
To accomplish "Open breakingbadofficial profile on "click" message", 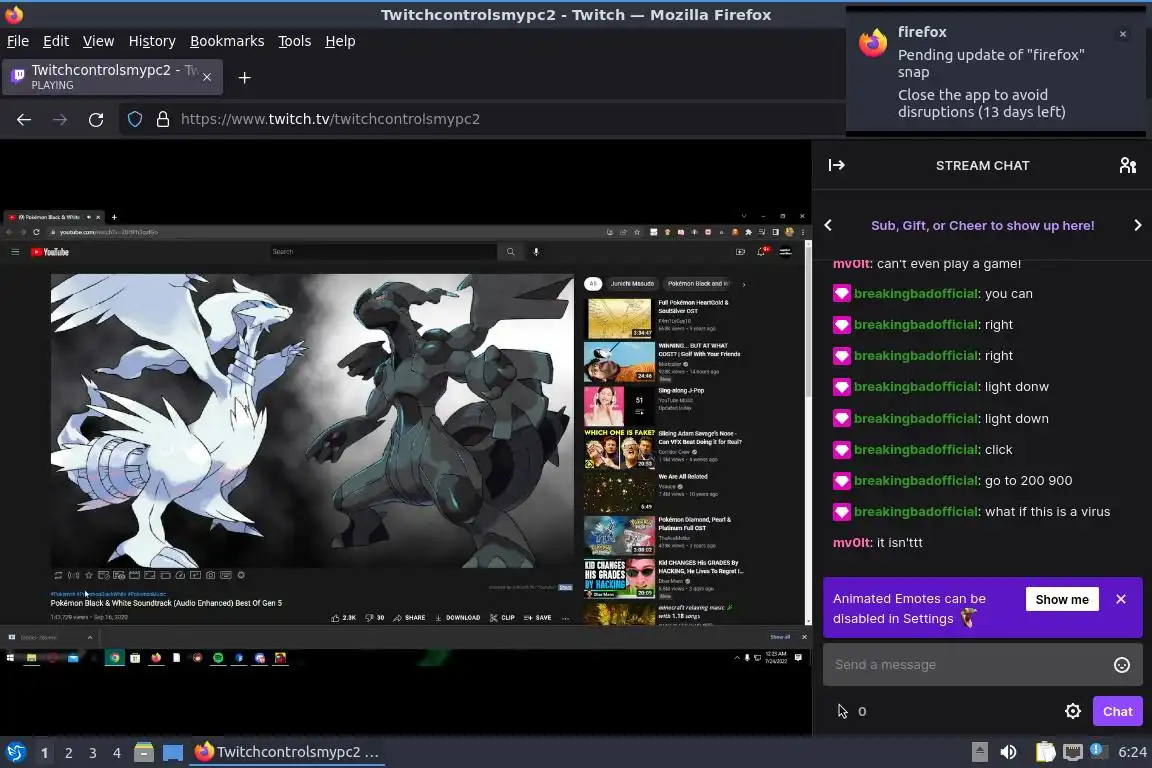I will pyautogui.click(x=916, y=449).
